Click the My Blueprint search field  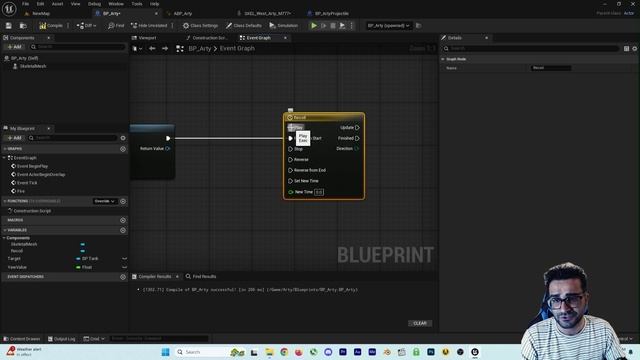pos(73,138)
